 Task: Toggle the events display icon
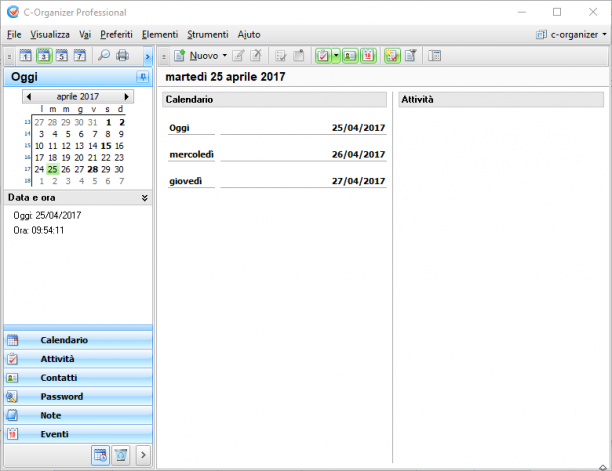(x=368, y=56)
